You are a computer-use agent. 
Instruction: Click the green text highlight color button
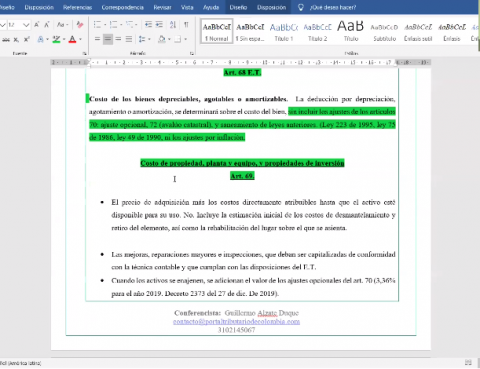(56, 39)
